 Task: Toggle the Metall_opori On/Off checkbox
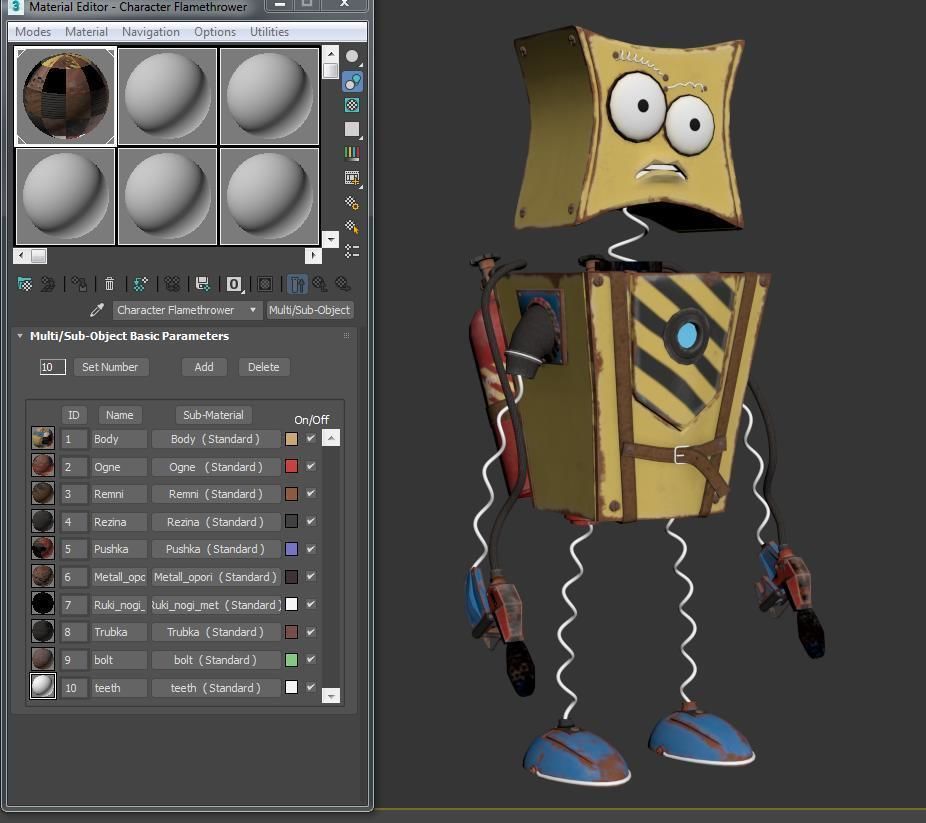point(311,576)
